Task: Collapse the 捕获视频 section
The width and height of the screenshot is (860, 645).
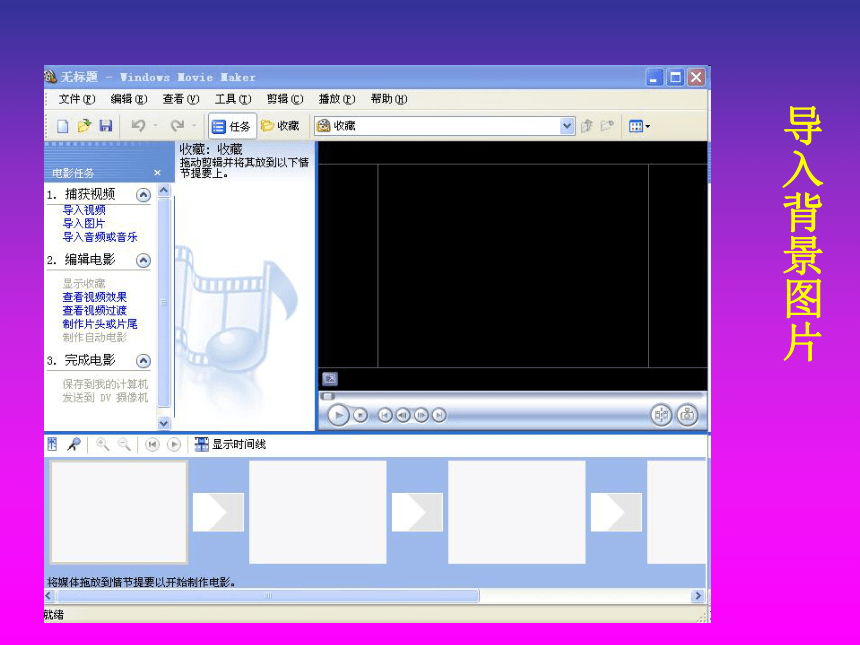Action: click(x=143, y=195)
